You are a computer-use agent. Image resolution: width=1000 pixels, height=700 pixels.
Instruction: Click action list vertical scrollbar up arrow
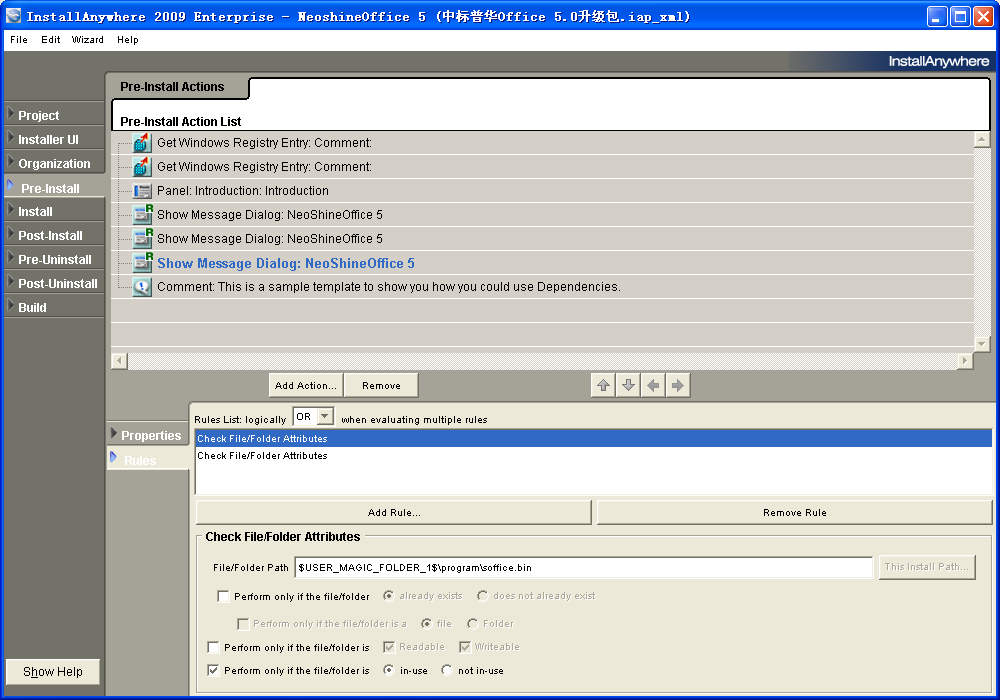[982, 139]
